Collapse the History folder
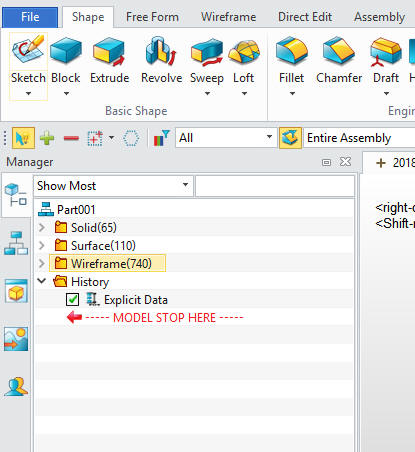The width and height of the screenshot is (415, 452). tap(42, 281)
